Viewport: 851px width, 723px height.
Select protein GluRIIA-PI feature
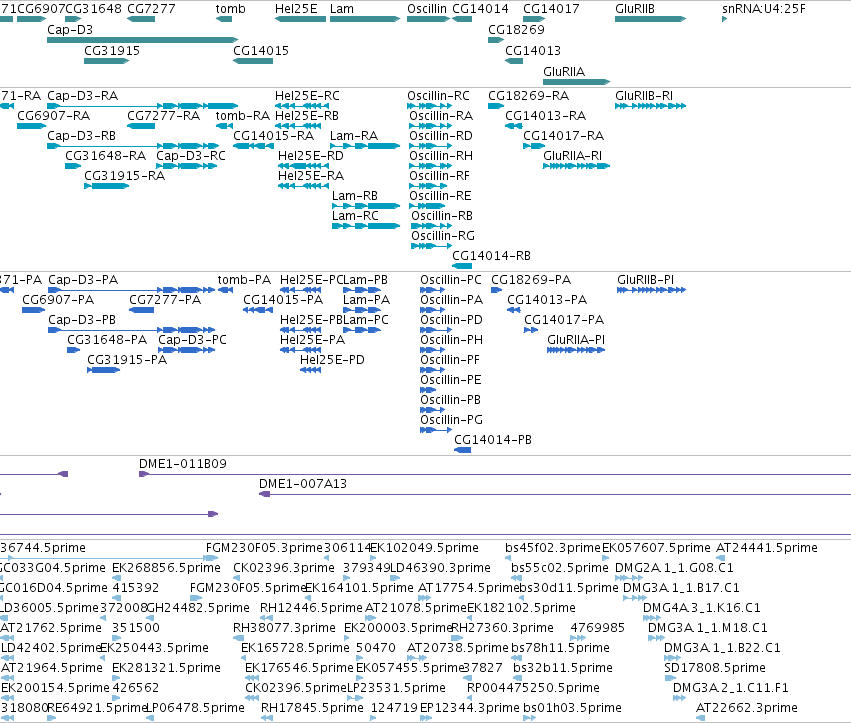[x=576, y=350]
